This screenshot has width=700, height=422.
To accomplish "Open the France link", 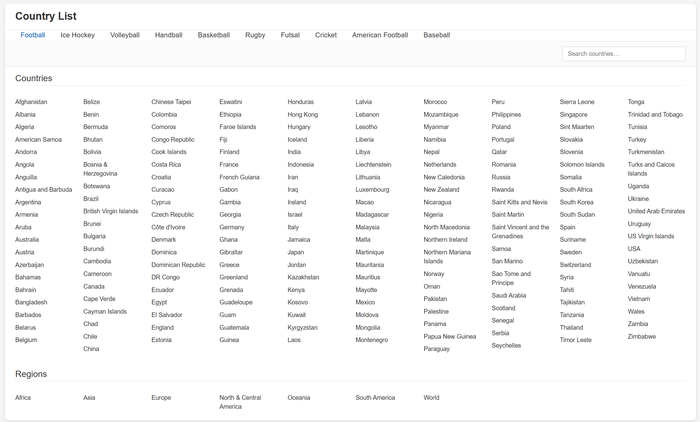I will tap(229, 164).
